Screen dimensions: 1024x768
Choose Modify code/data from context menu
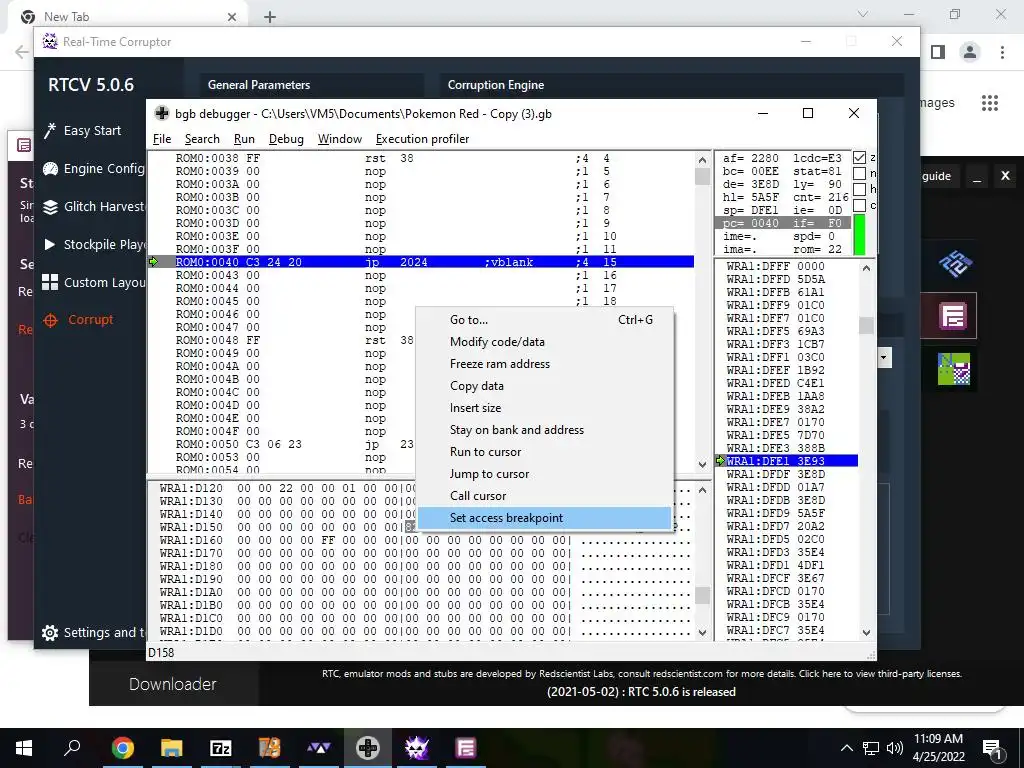pos(545,342)
